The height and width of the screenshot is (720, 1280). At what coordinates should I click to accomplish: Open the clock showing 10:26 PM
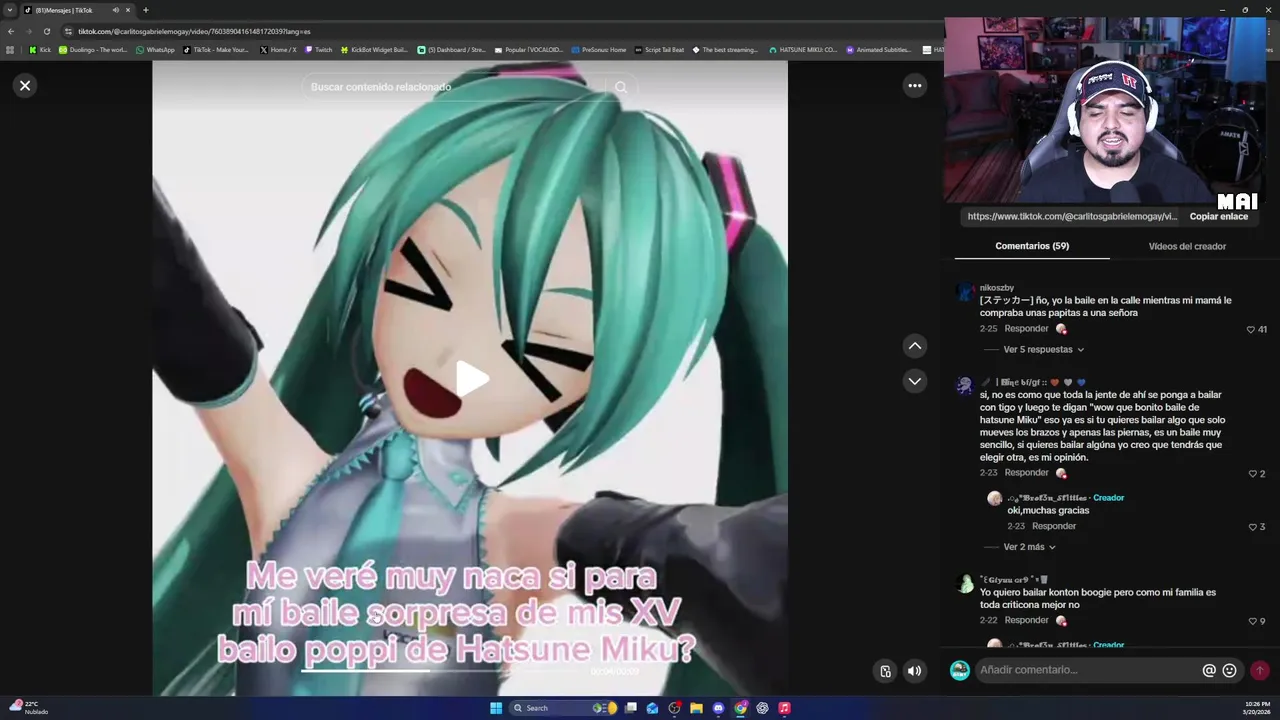pyautogui.click(x=1257, y=708)
